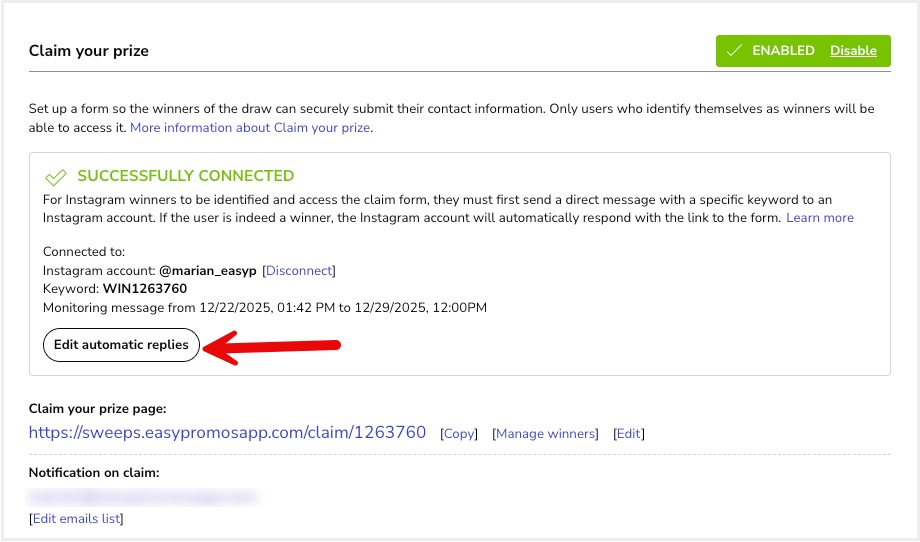Click the green ENABLED status label
Viewport: 920px width, 542px height.
tap(783, 51)
